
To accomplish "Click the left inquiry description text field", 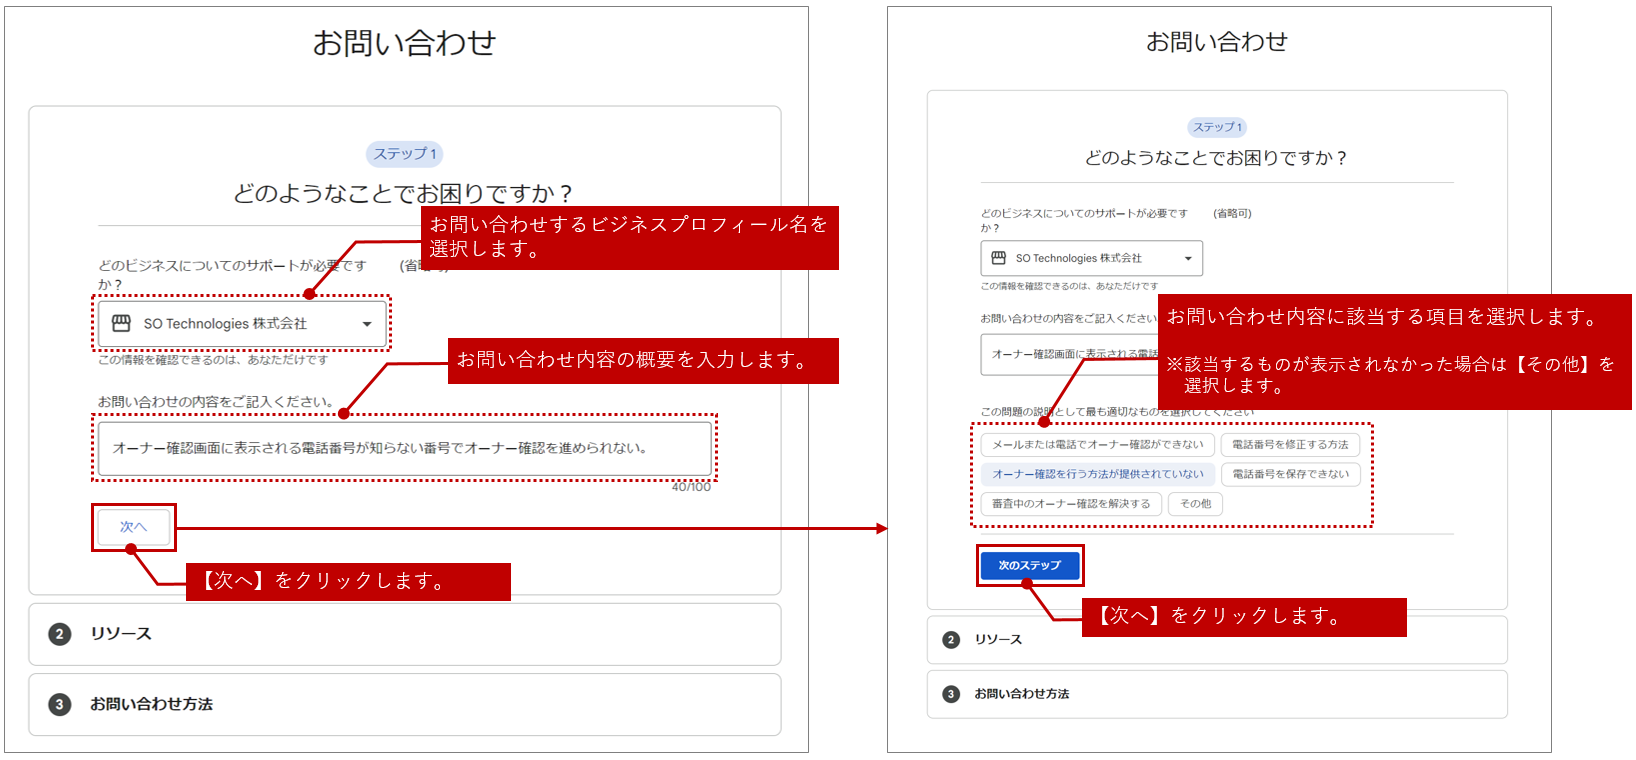I will coord(404,448).
